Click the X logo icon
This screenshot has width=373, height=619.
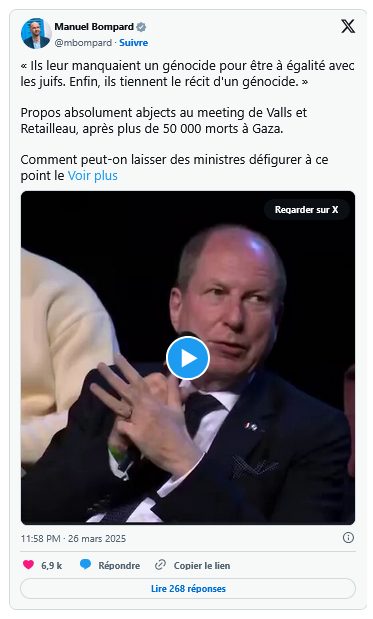pyautogui.click(x=348, y=26)
